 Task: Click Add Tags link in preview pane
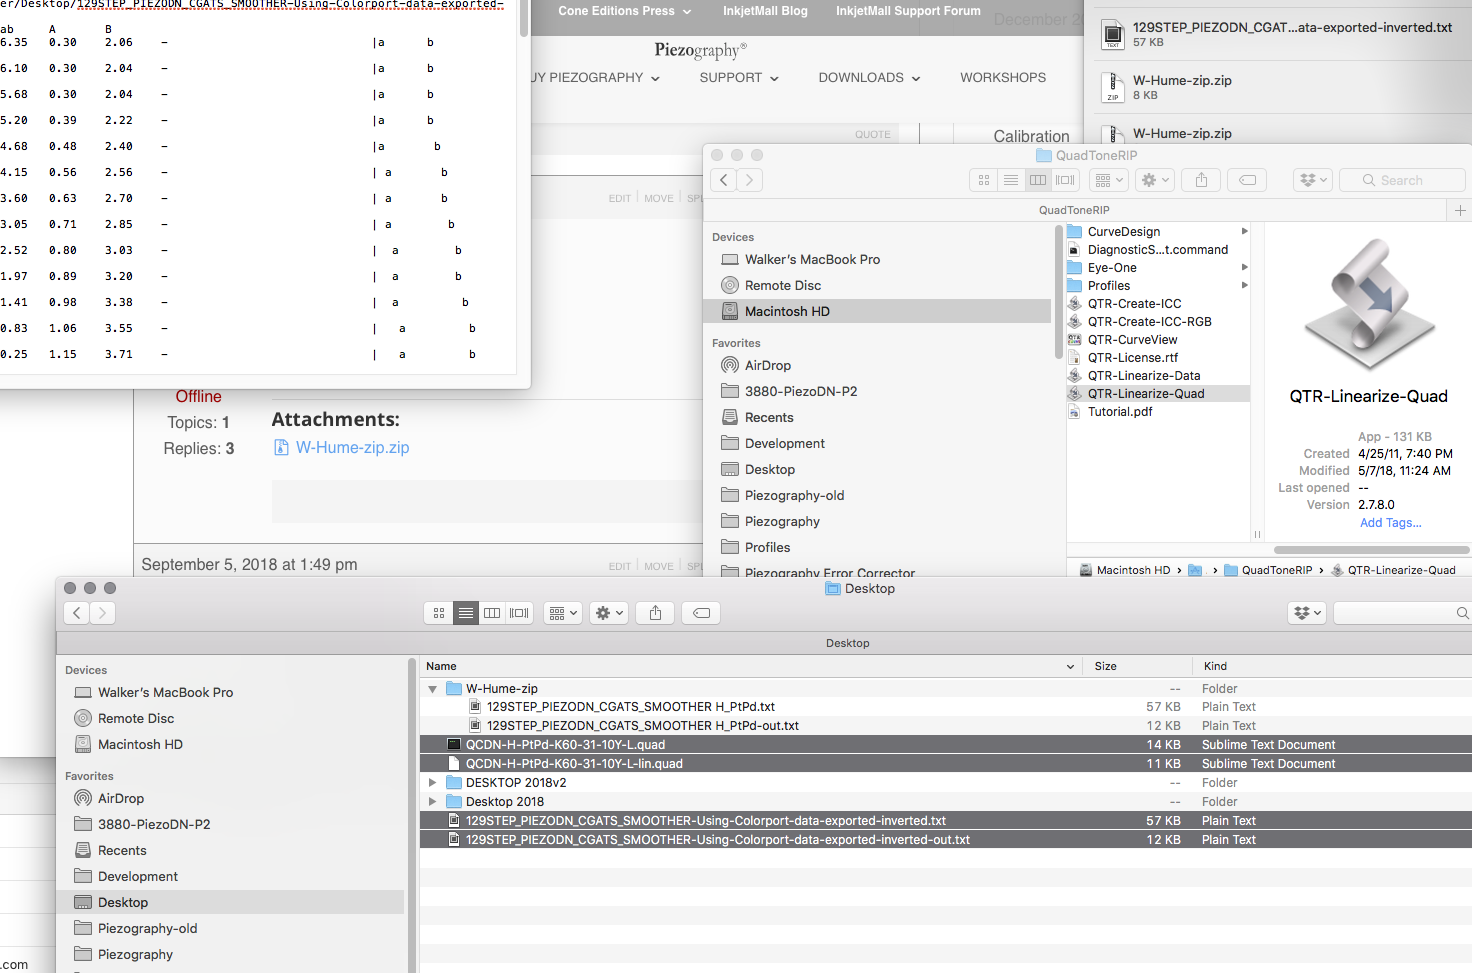tap(1390, 523)
